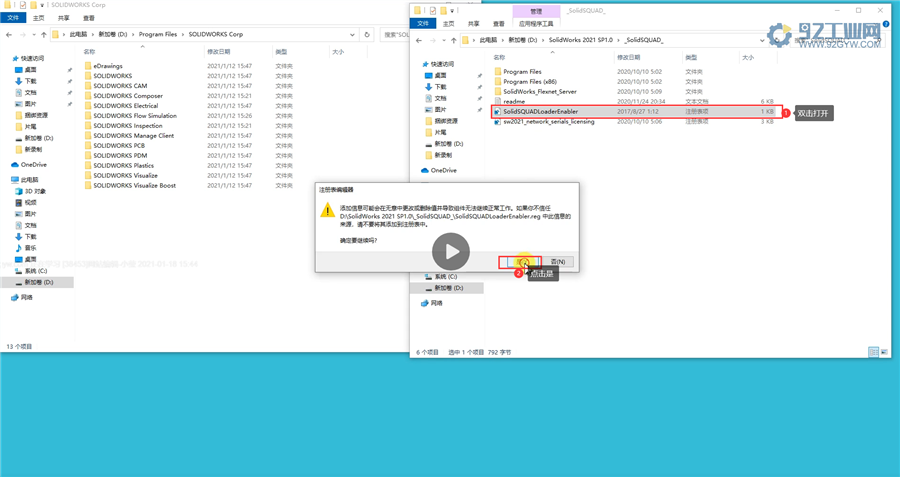Open 文件 menu in SOLIDWORKS Corp window
The height and width of the screenshot is (477, 900).
13,18
